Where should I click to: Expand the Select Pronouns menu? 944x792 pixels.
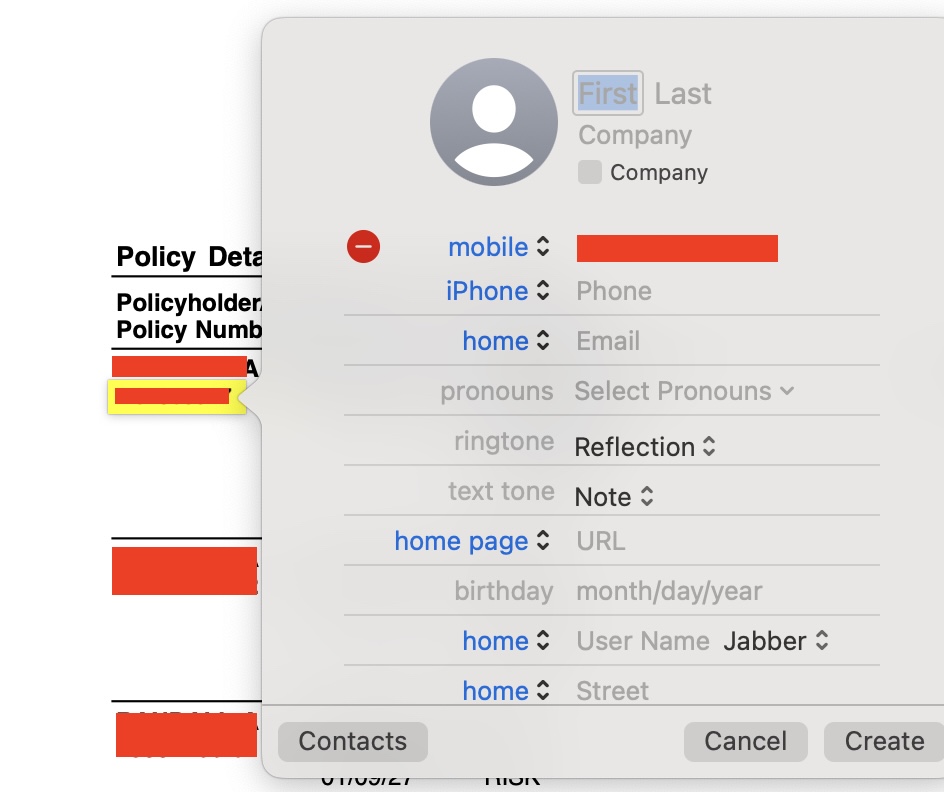click(x=684, y=391)
